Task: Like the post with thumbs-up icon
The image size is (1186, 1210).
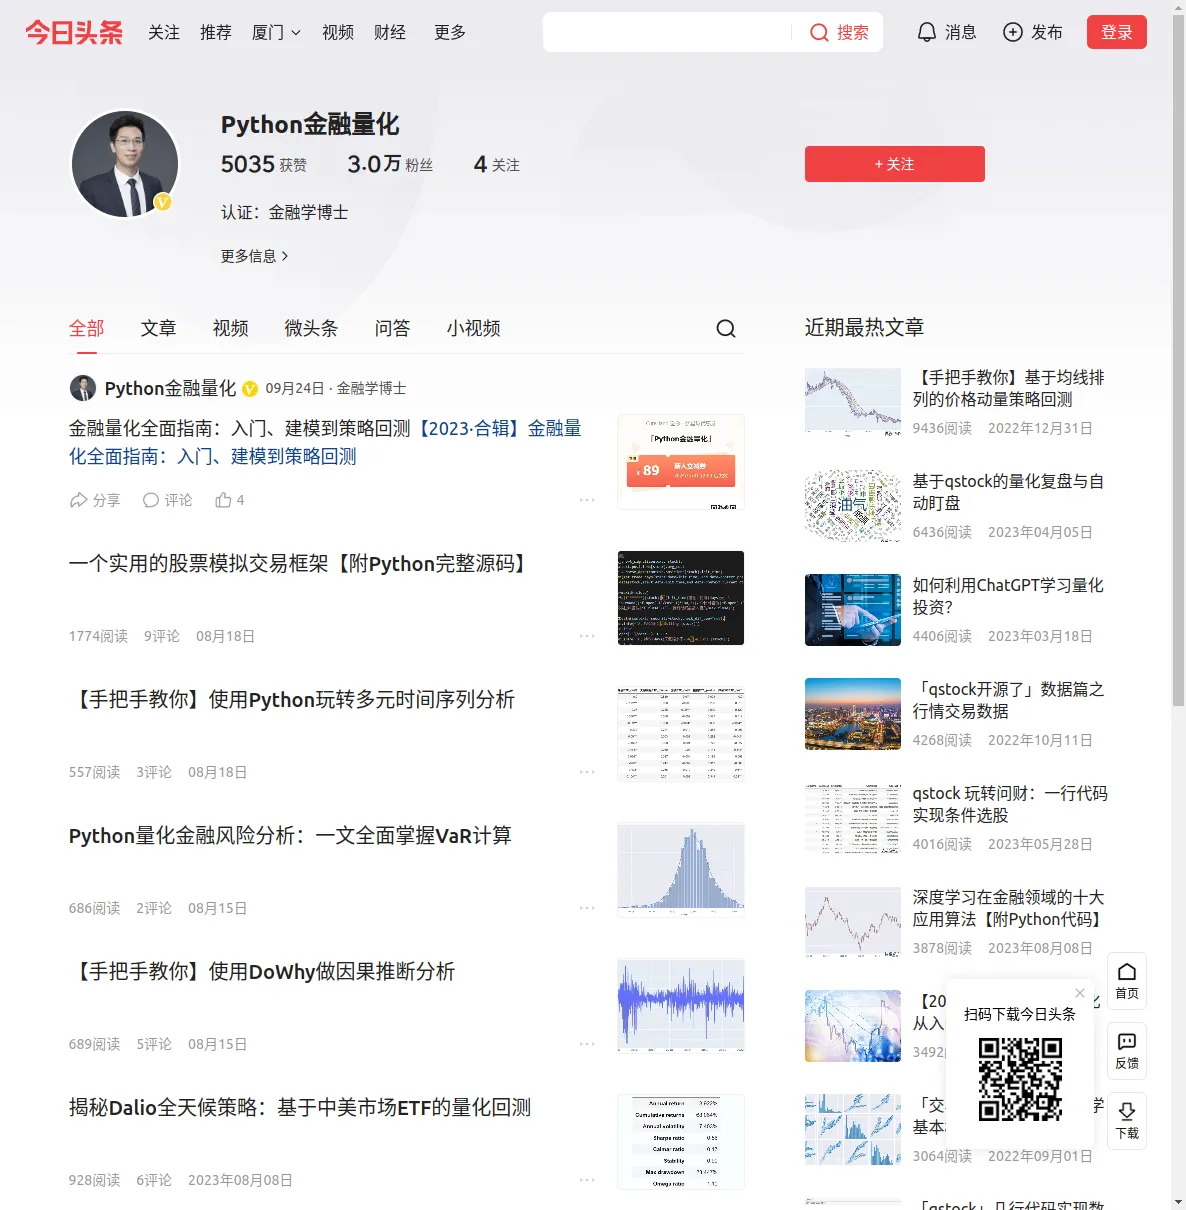Action: [223, 500]
